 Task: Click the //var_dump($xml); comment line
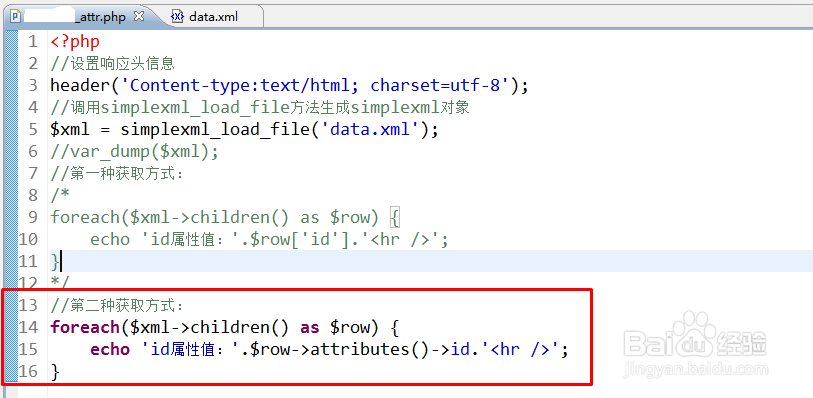click(135, 151)
